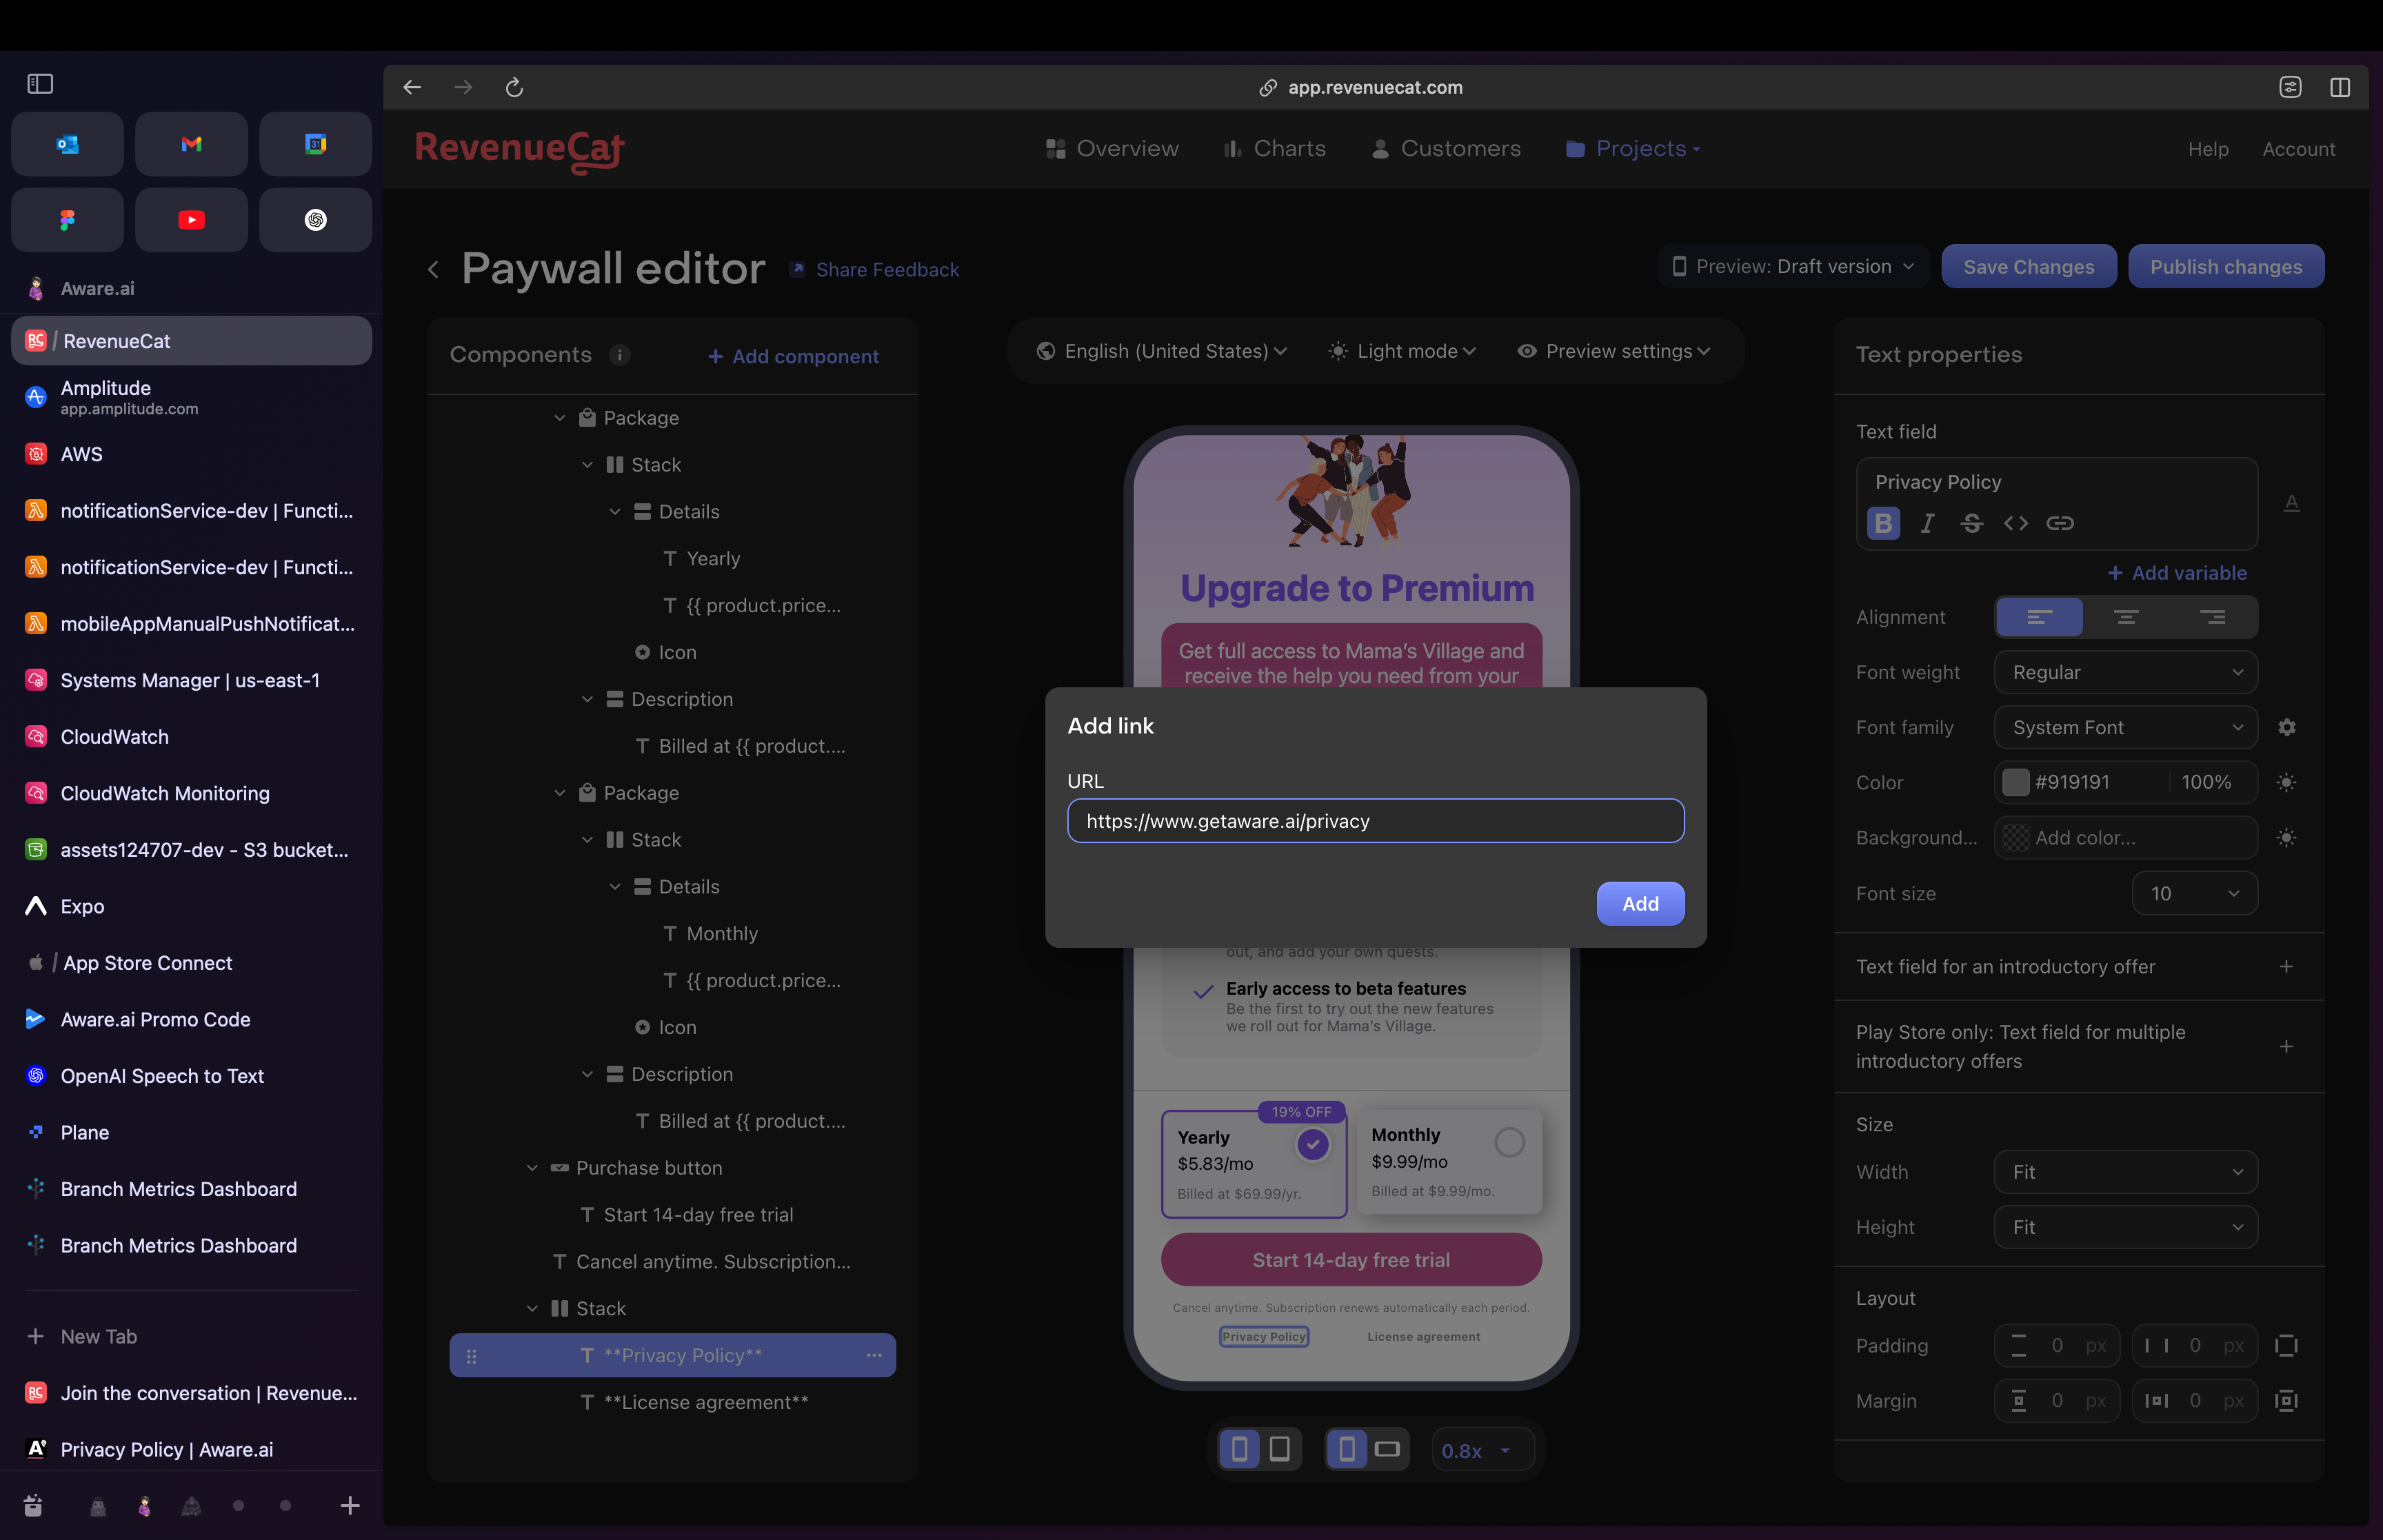The height and width of the screenshot is (1540, 2383).
Task: Open Preview Draft version dropdown
Action: click(1793, 266)
